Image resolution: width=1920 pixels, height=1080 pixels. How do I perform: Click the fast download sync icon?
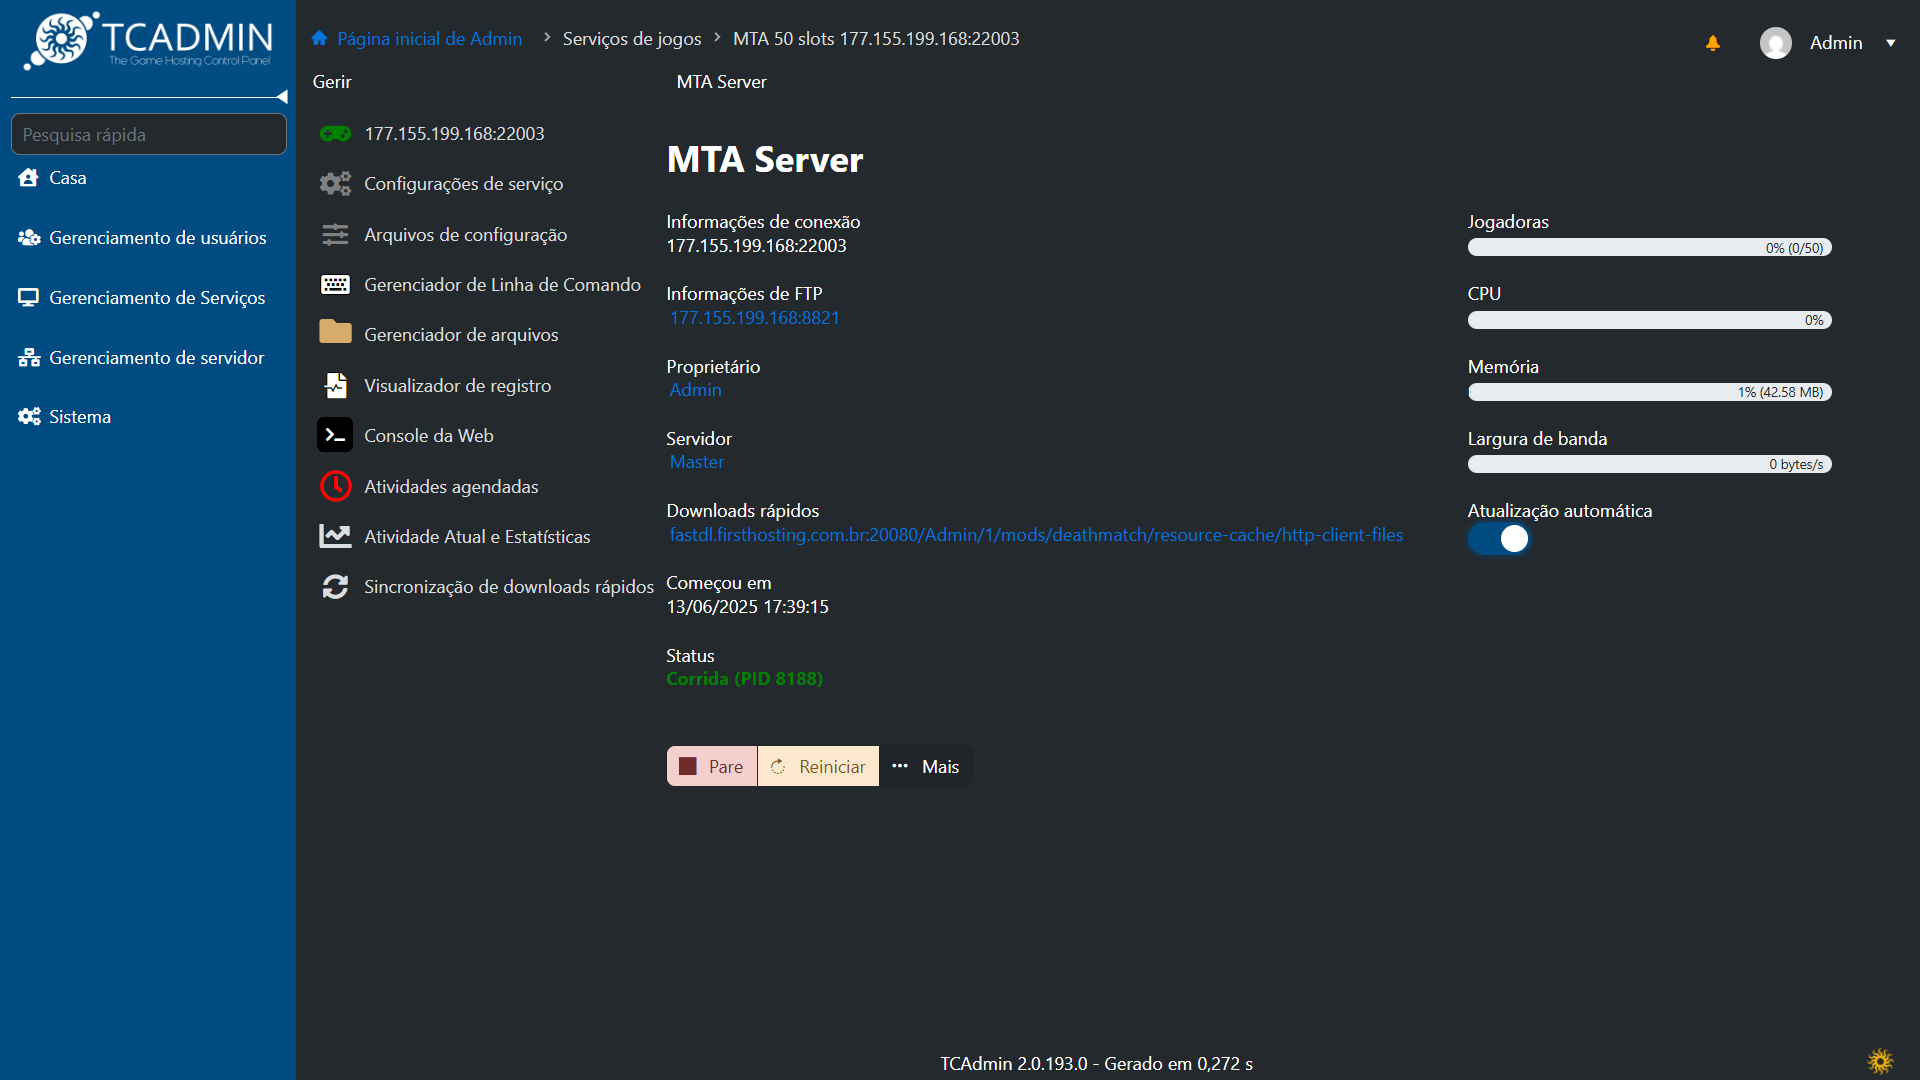[335, 586]
